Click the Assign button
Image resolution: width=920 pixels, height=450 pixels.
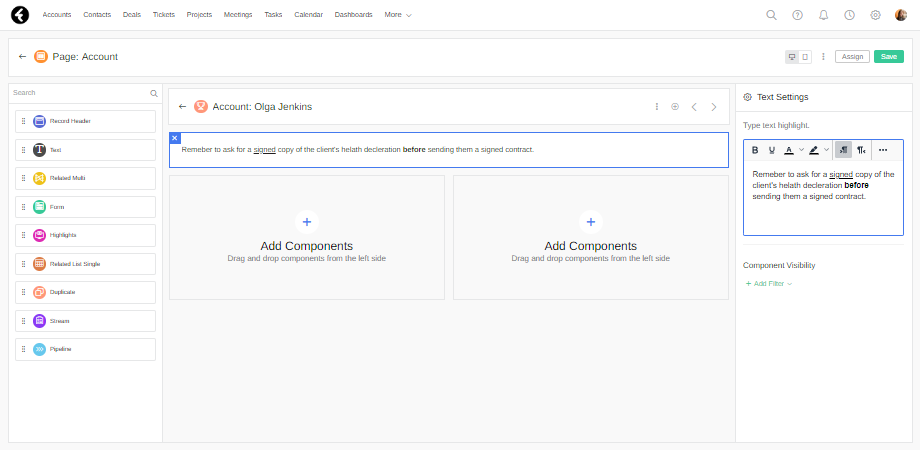click(x=852, y=57)
